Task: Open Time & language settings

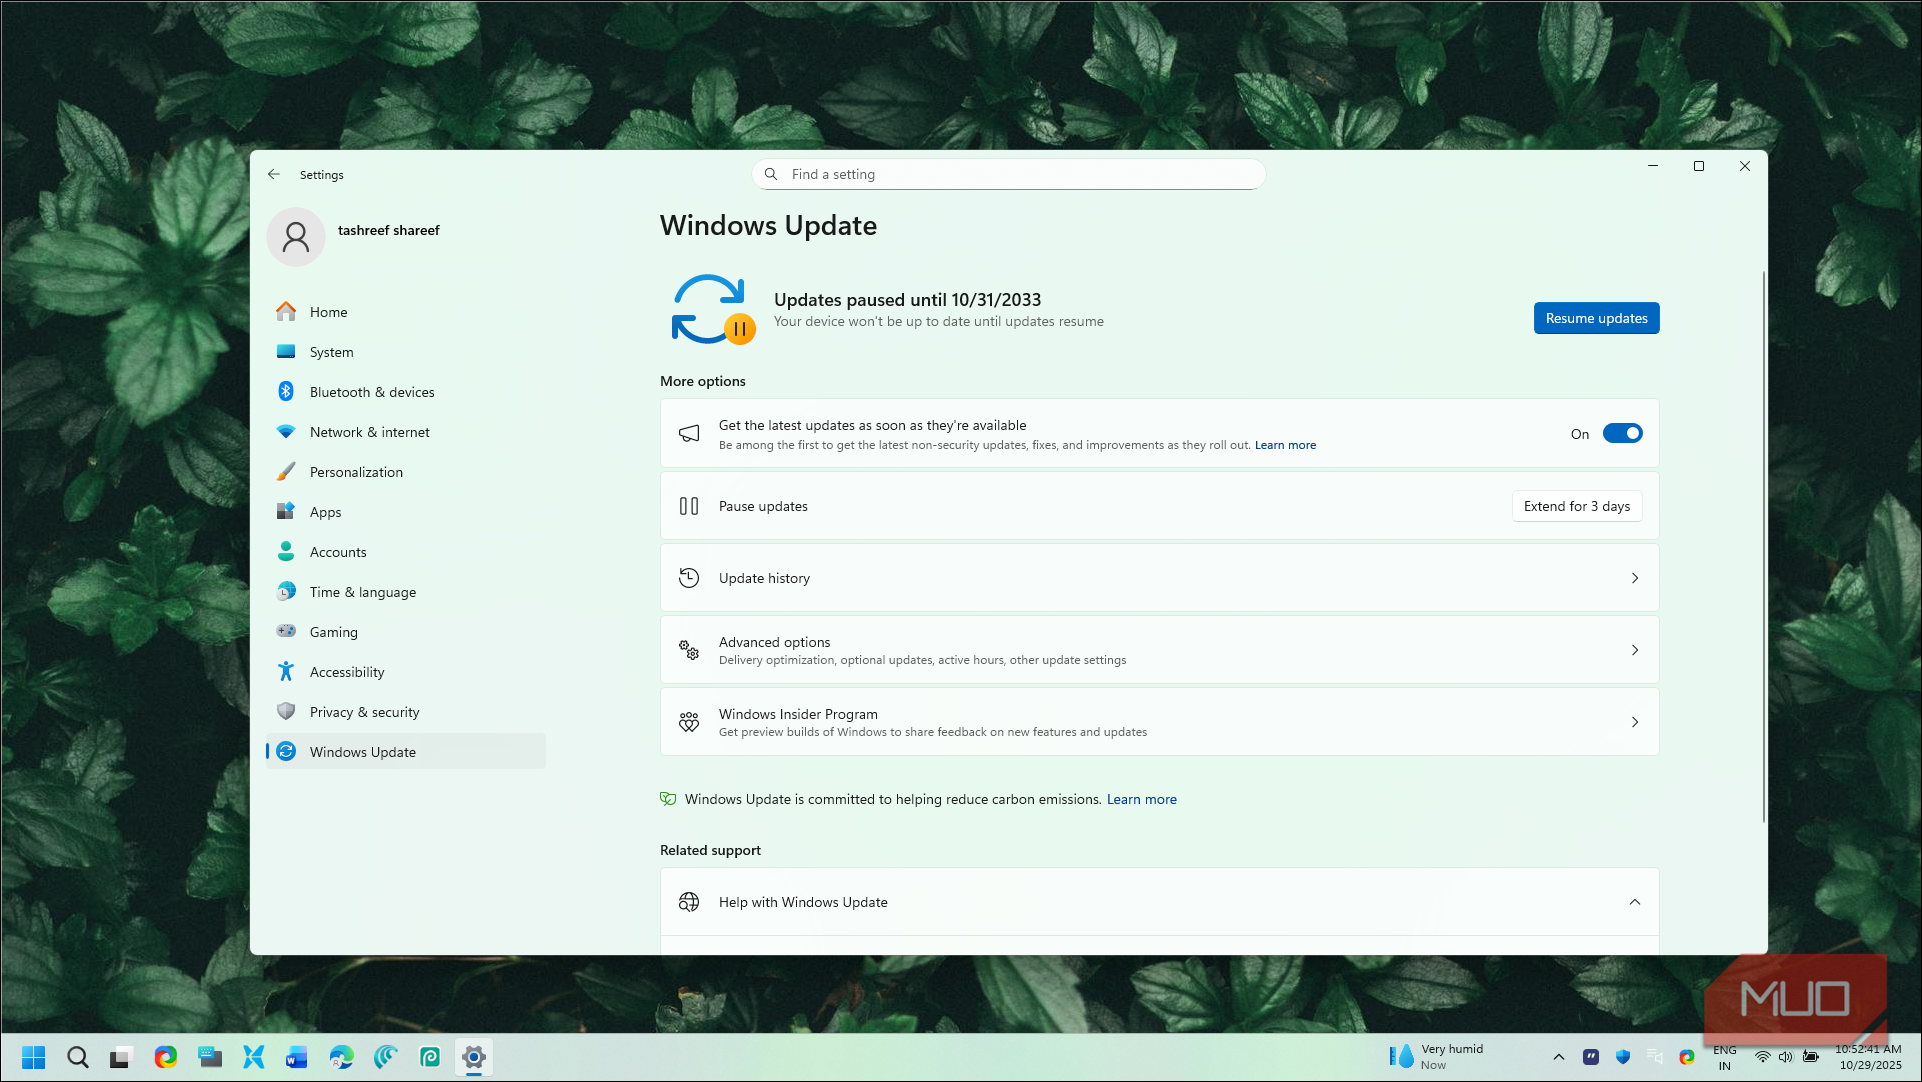Action: pyautogui.click(x=406, y=592)
